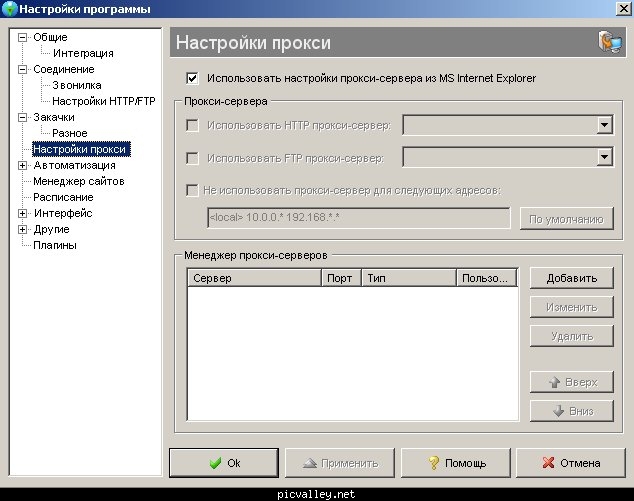Click the Вверх move-up button
634x501 pixels.
[572, 382]
